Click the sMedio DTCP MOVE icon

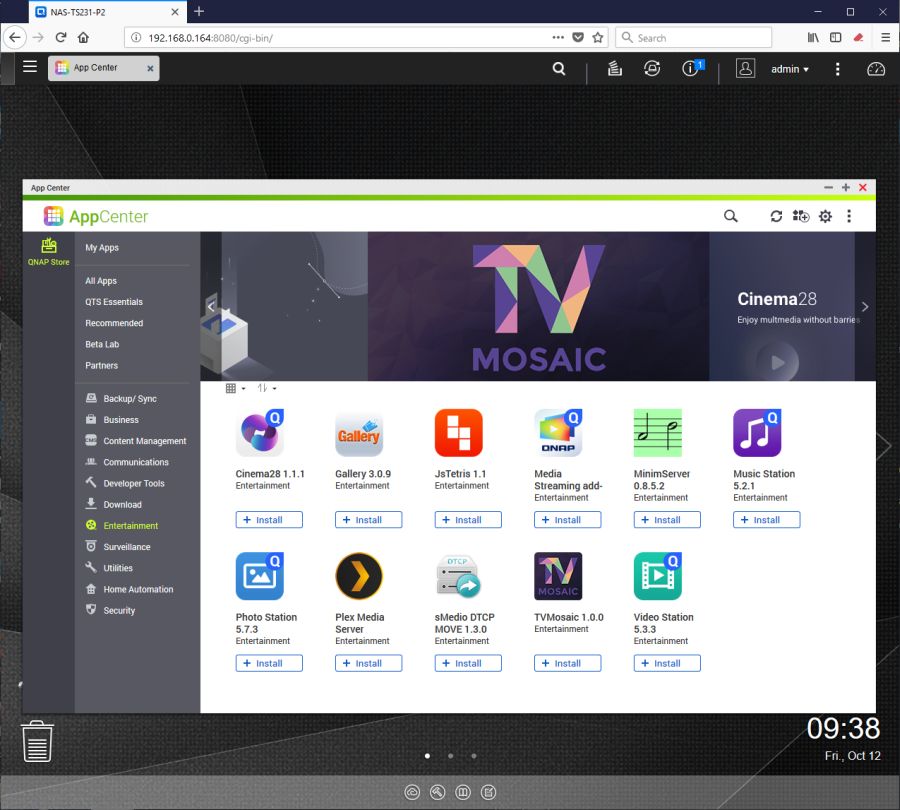pyautogui.click(x=459, y=576)
